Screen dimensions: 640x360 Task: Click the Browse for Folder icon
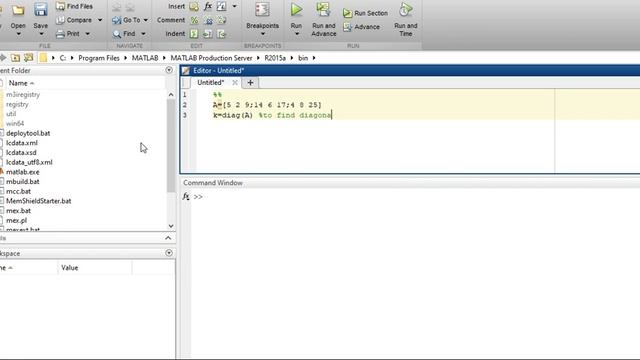pos(29,58)
